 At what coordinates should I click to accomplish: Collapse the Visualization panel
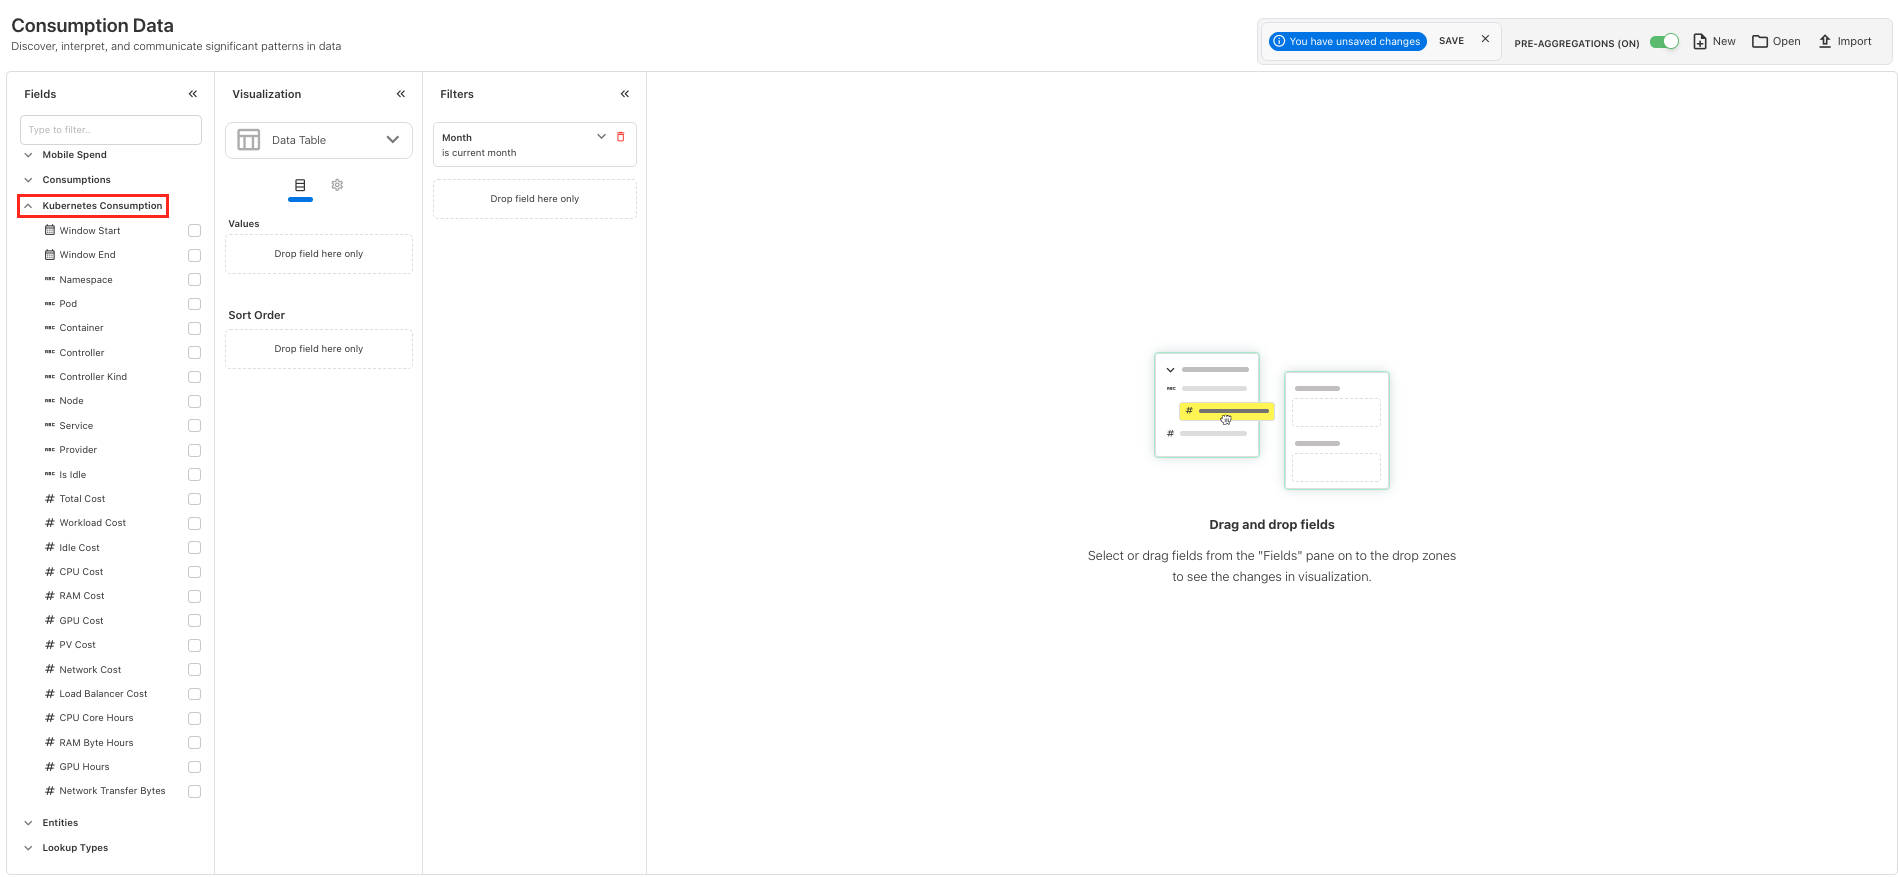click(x=401, y=94)
